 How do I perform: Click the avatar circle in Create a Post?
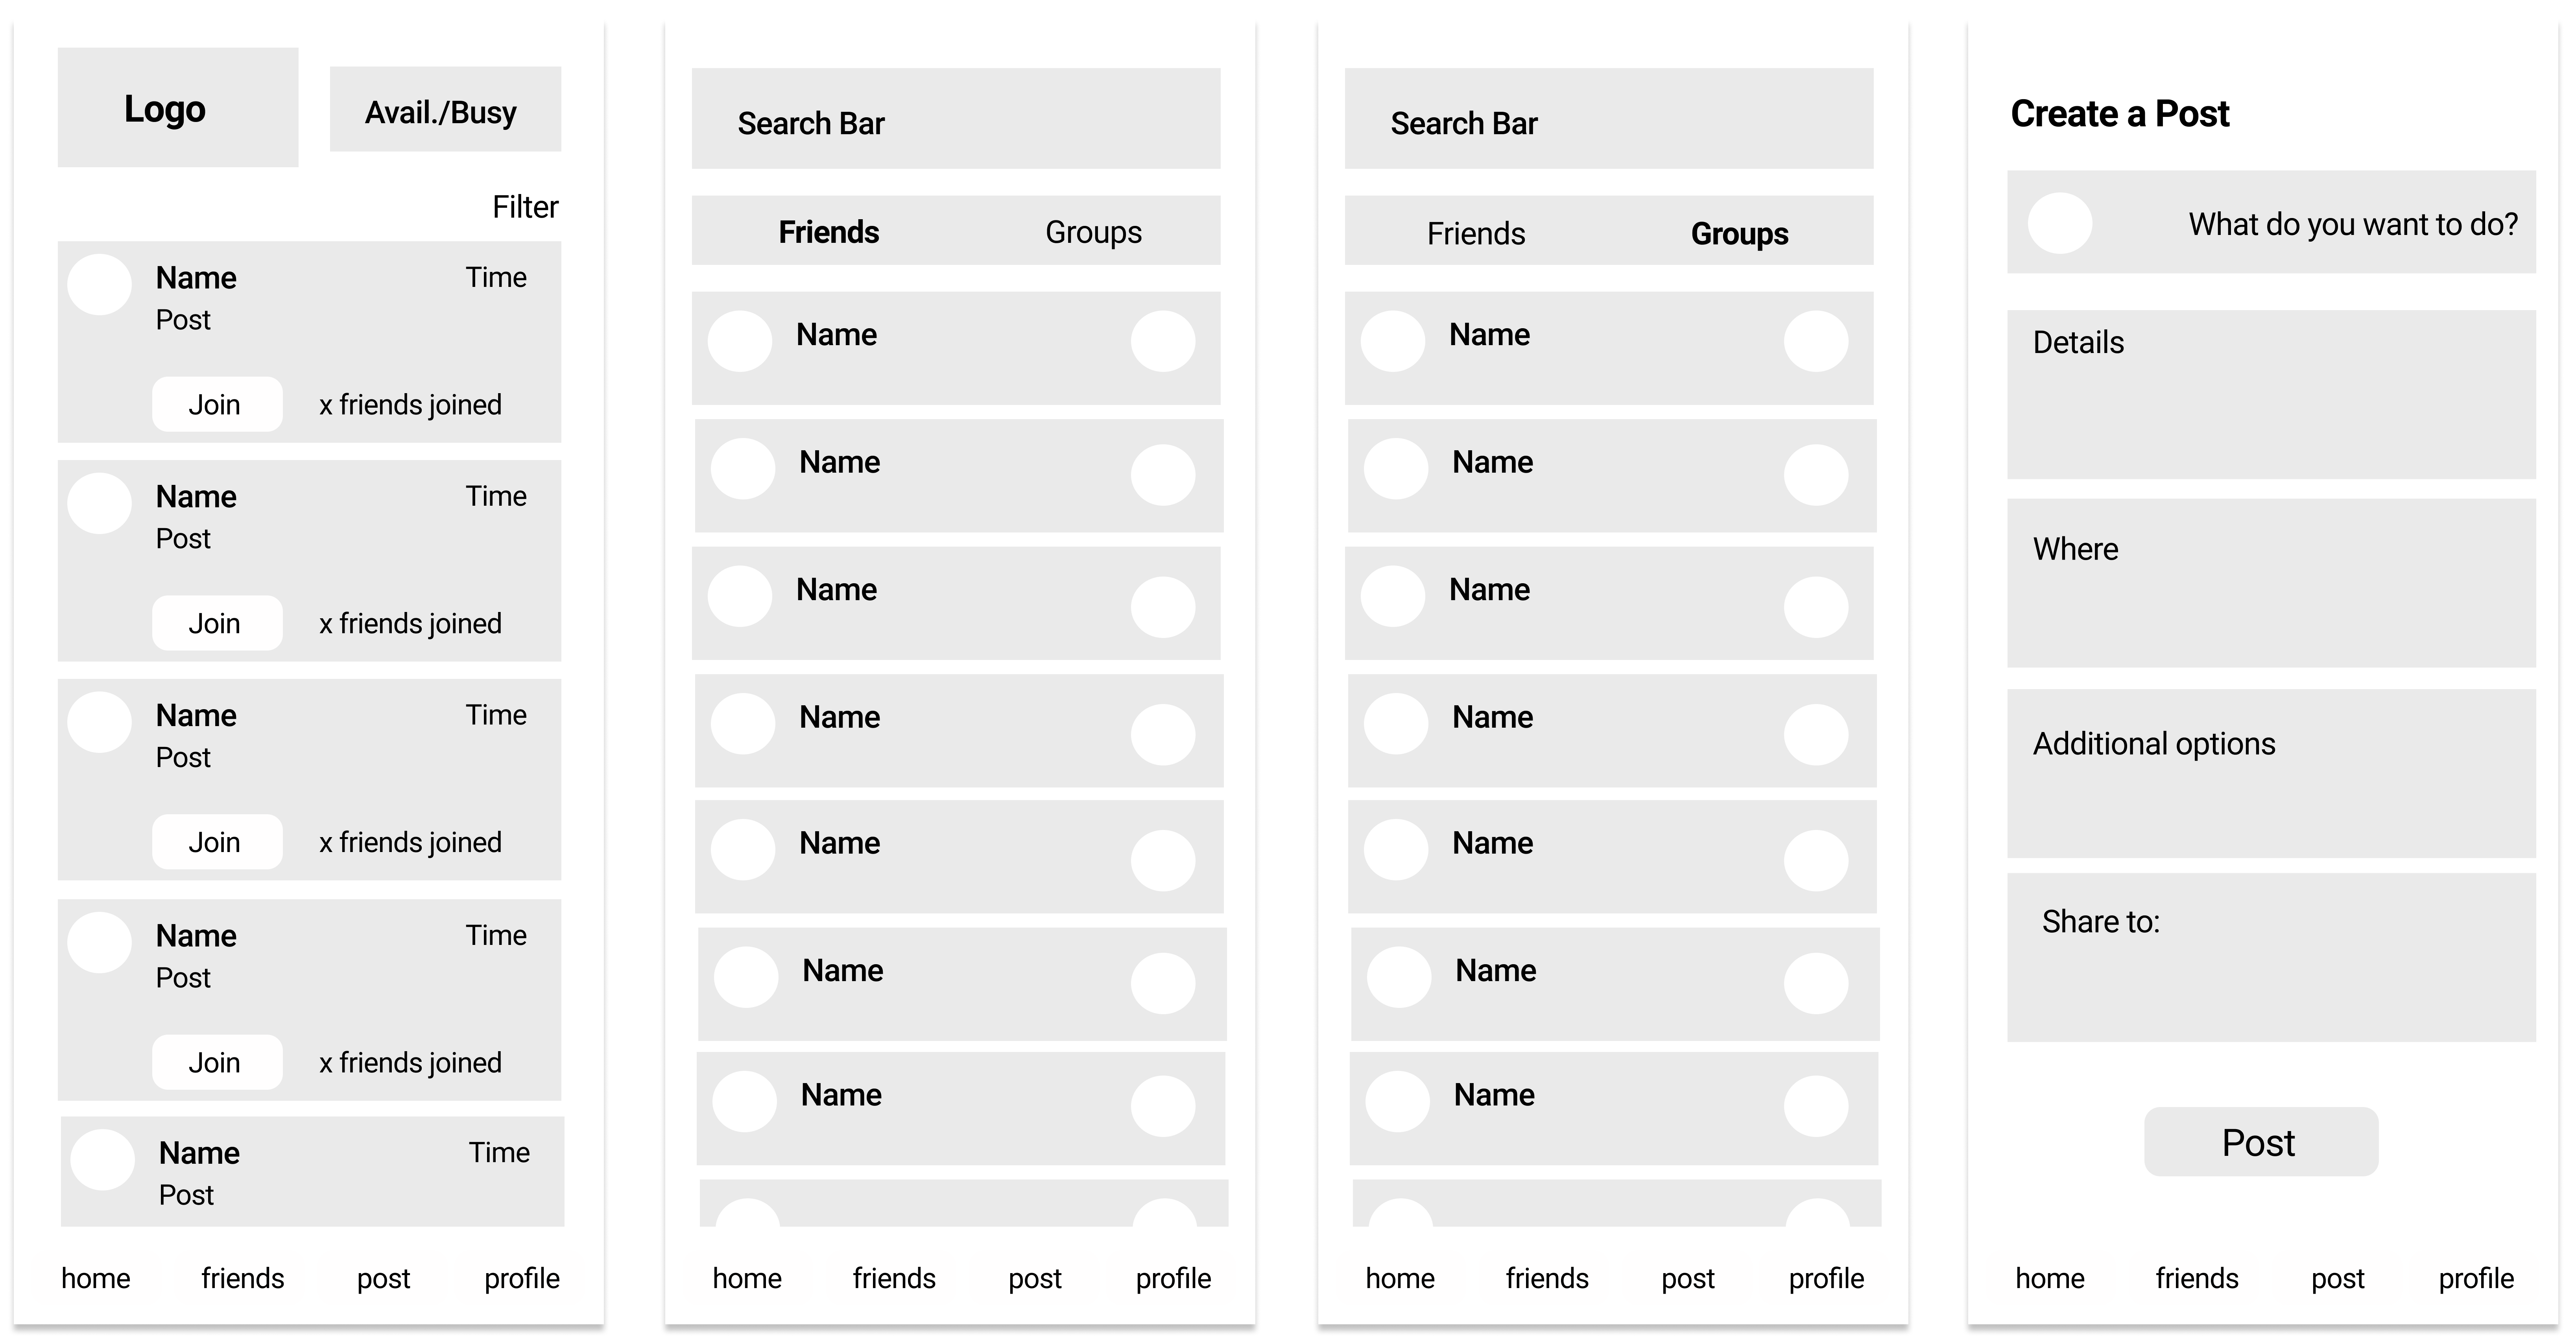2060,223
